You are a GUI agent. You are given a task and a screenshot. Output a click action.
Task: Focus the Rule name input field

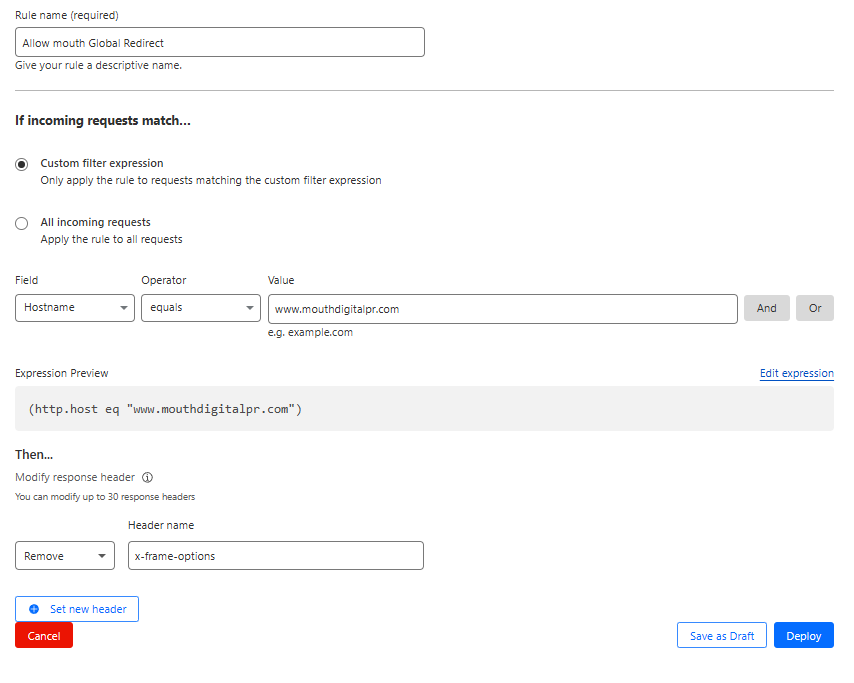pos(220,43)
